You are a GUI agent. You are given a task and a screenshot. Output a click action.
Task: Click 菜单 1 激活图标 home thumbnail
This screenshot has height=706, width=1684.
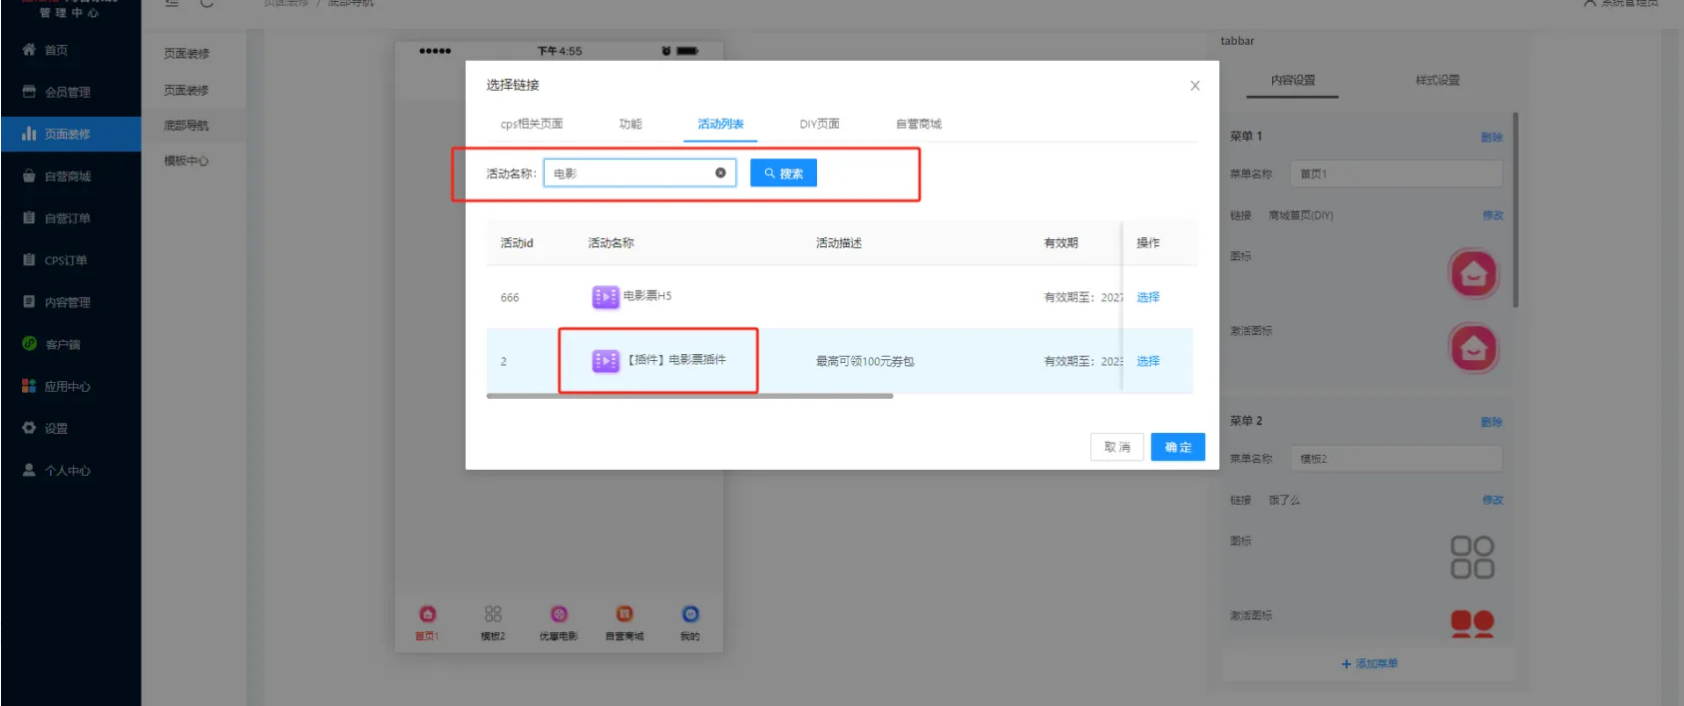click(1473, 348)
